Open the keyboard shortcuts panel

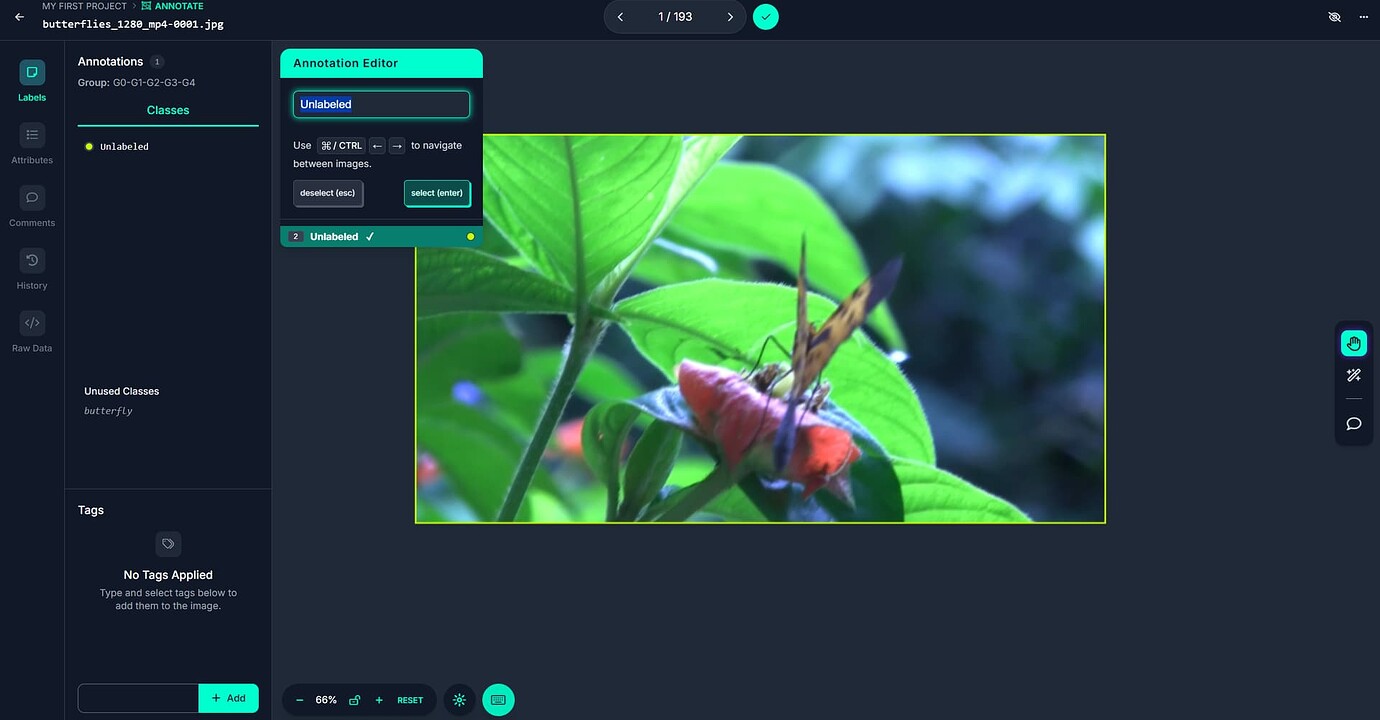[498, 699]
